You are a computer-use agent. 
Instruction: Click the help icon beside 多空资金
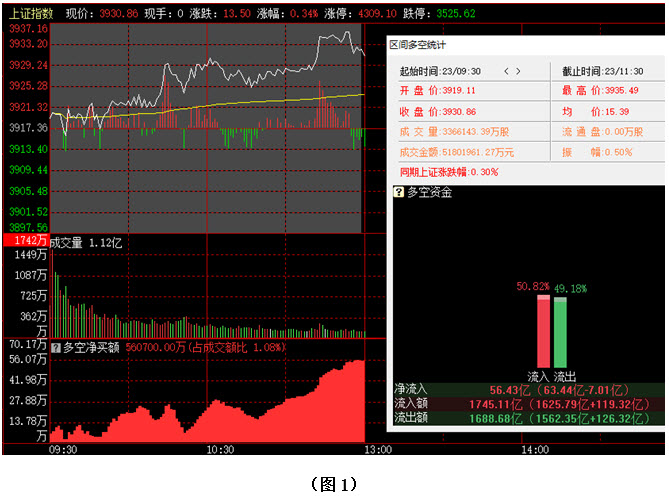coord(398,192)
